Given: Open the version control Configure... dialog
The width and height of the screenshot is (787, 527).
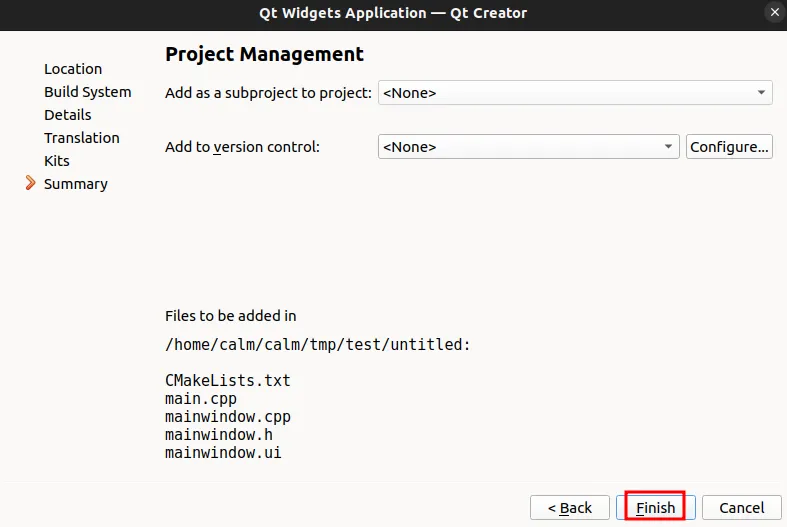Looking at the screenshot, I should tap(729, 147).
